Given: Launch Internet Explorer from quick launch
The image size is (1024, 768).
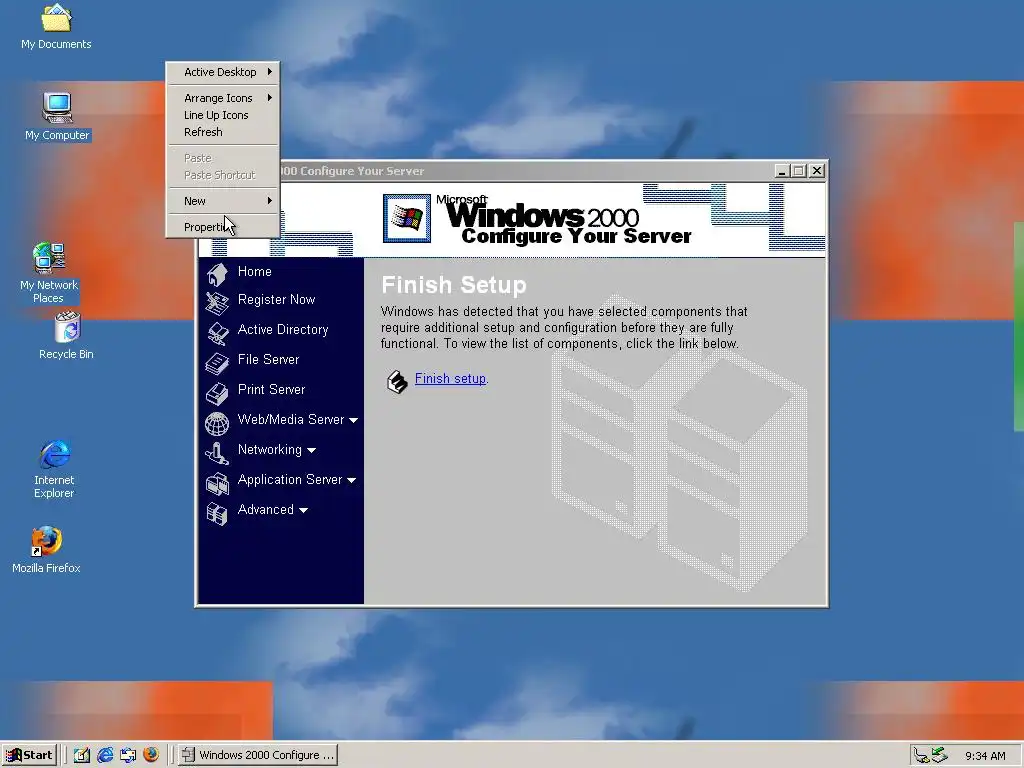Looking at the screenshot, I should pos(105,755).
